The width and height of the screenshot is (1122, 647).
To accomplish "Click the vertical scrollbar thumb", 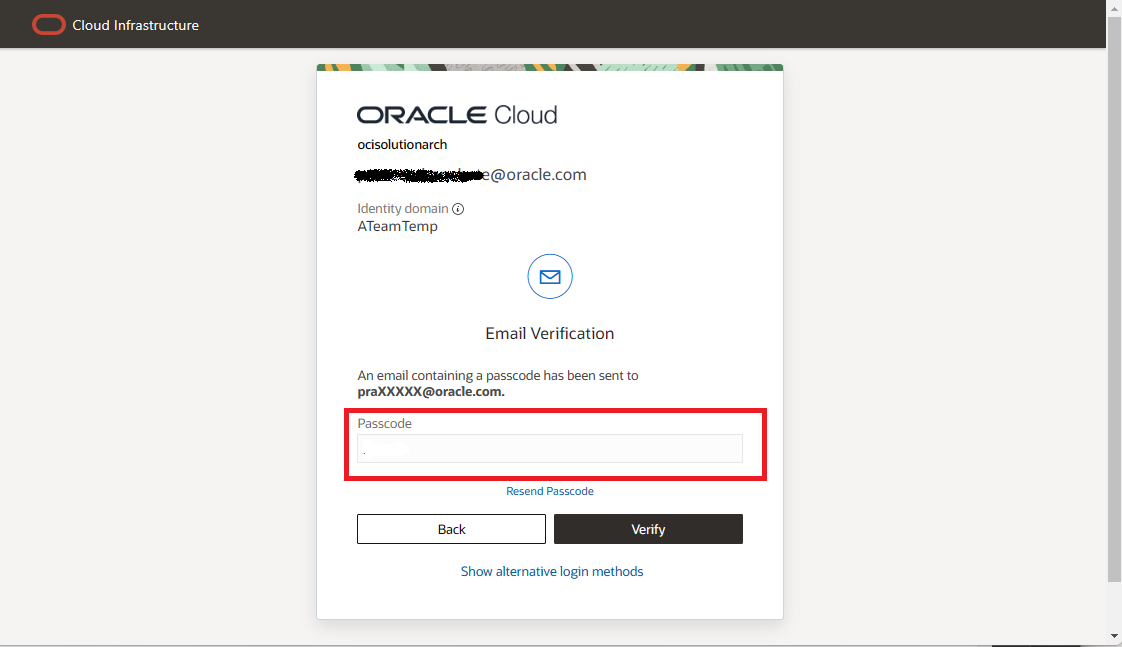I will tap(1114, 299).
